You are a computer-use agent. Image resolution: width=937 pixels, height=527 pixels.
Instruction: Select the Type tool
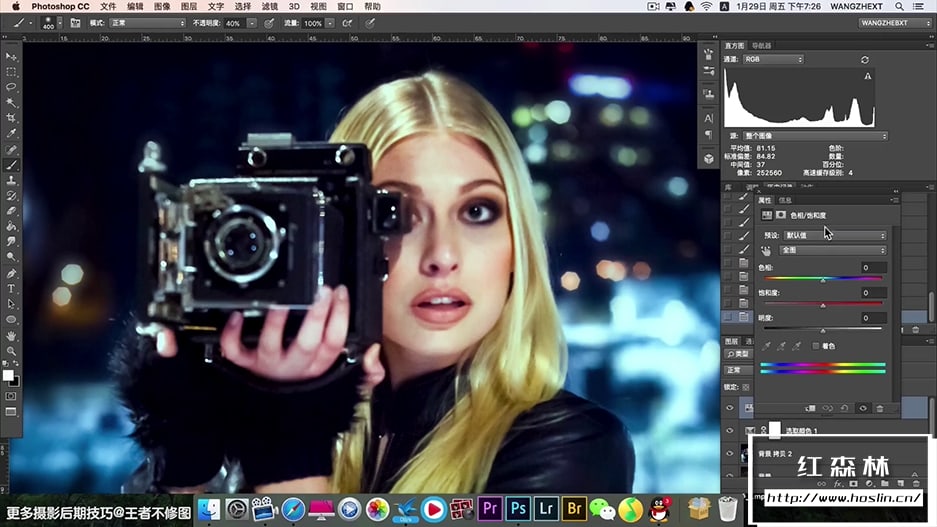[11, 289]
